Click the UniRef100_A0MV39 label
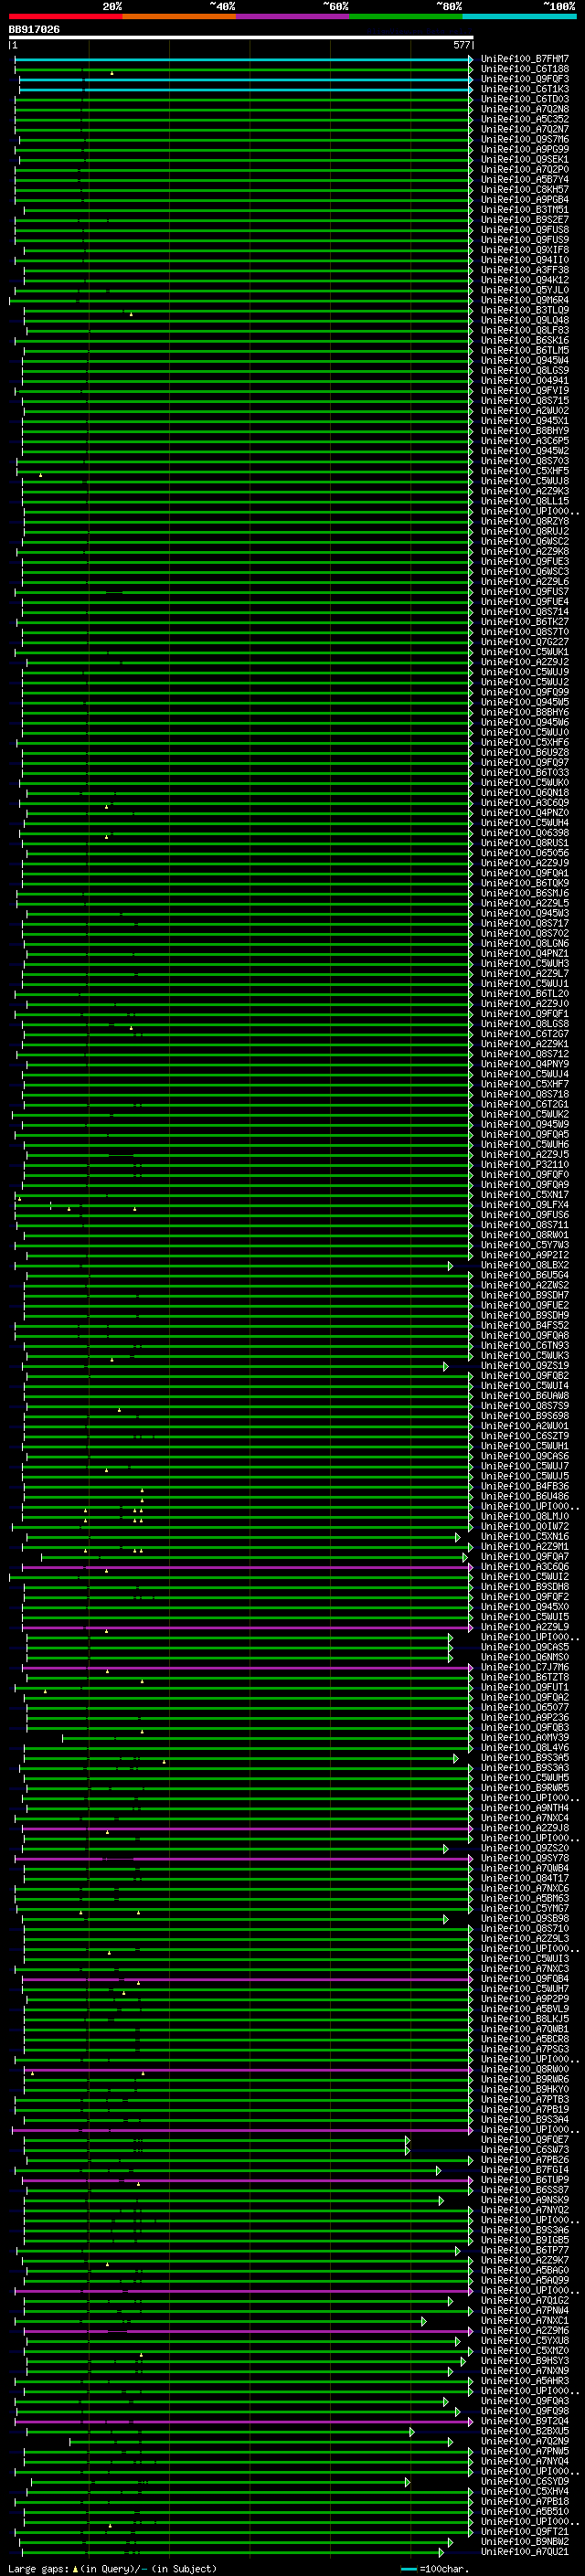The image size is (585, 2576). 525,1736
